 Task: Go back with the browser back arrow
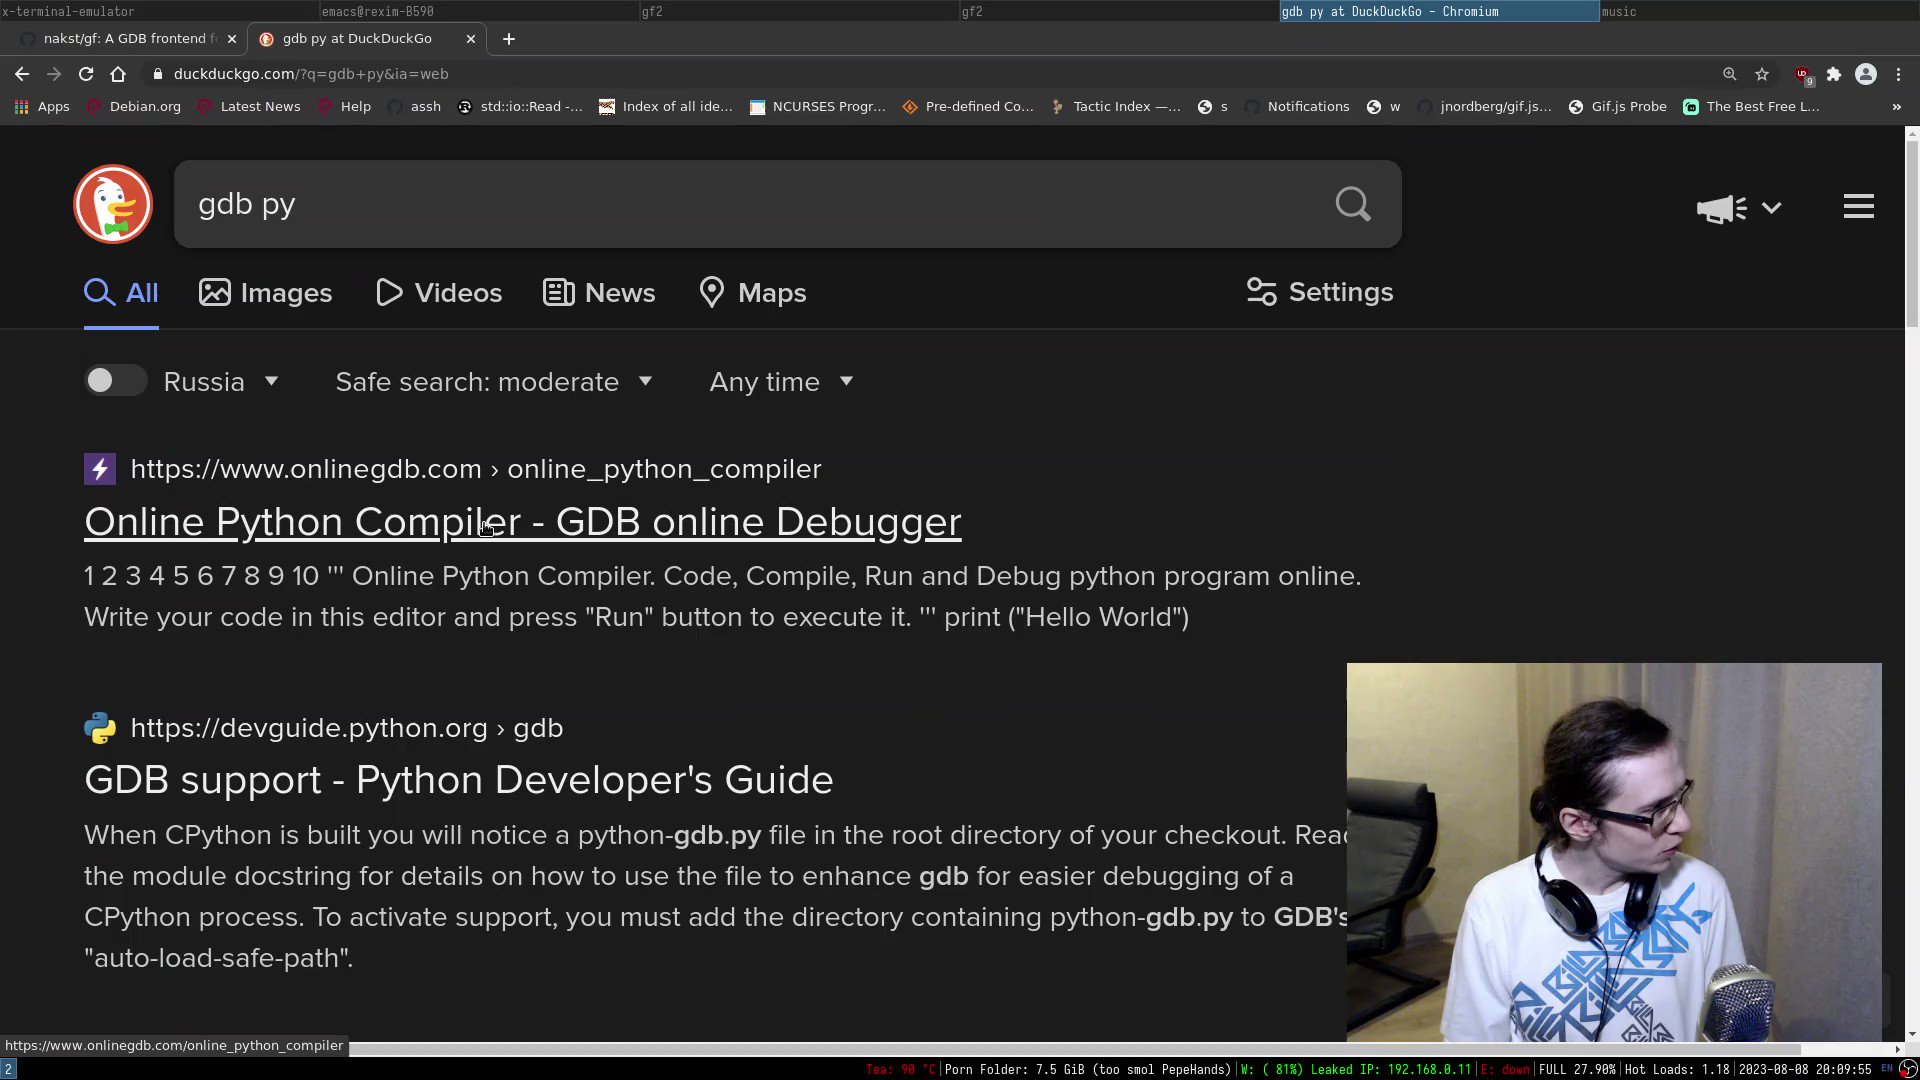tap(22, 74)
